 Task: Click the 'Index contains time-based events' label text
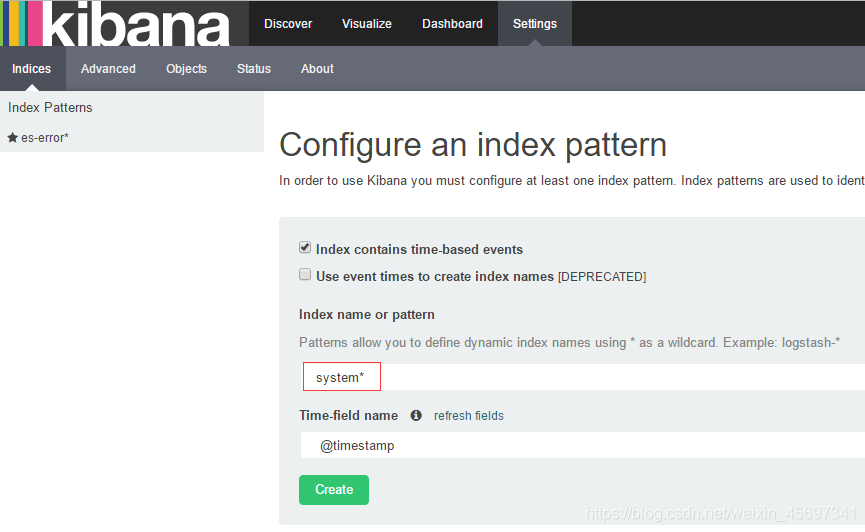pyautogui.click(x=419, y=249)
